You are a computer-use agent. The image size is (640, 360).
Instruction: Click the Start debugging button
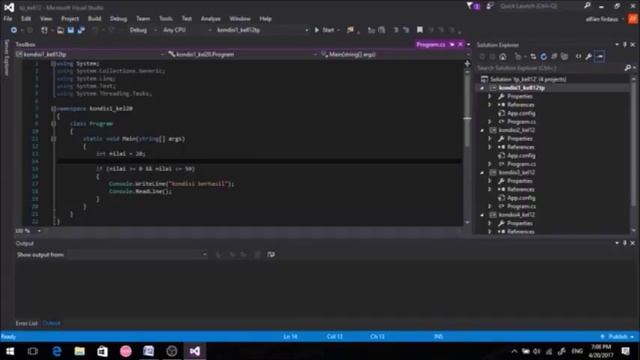click(x=325, y=30)
